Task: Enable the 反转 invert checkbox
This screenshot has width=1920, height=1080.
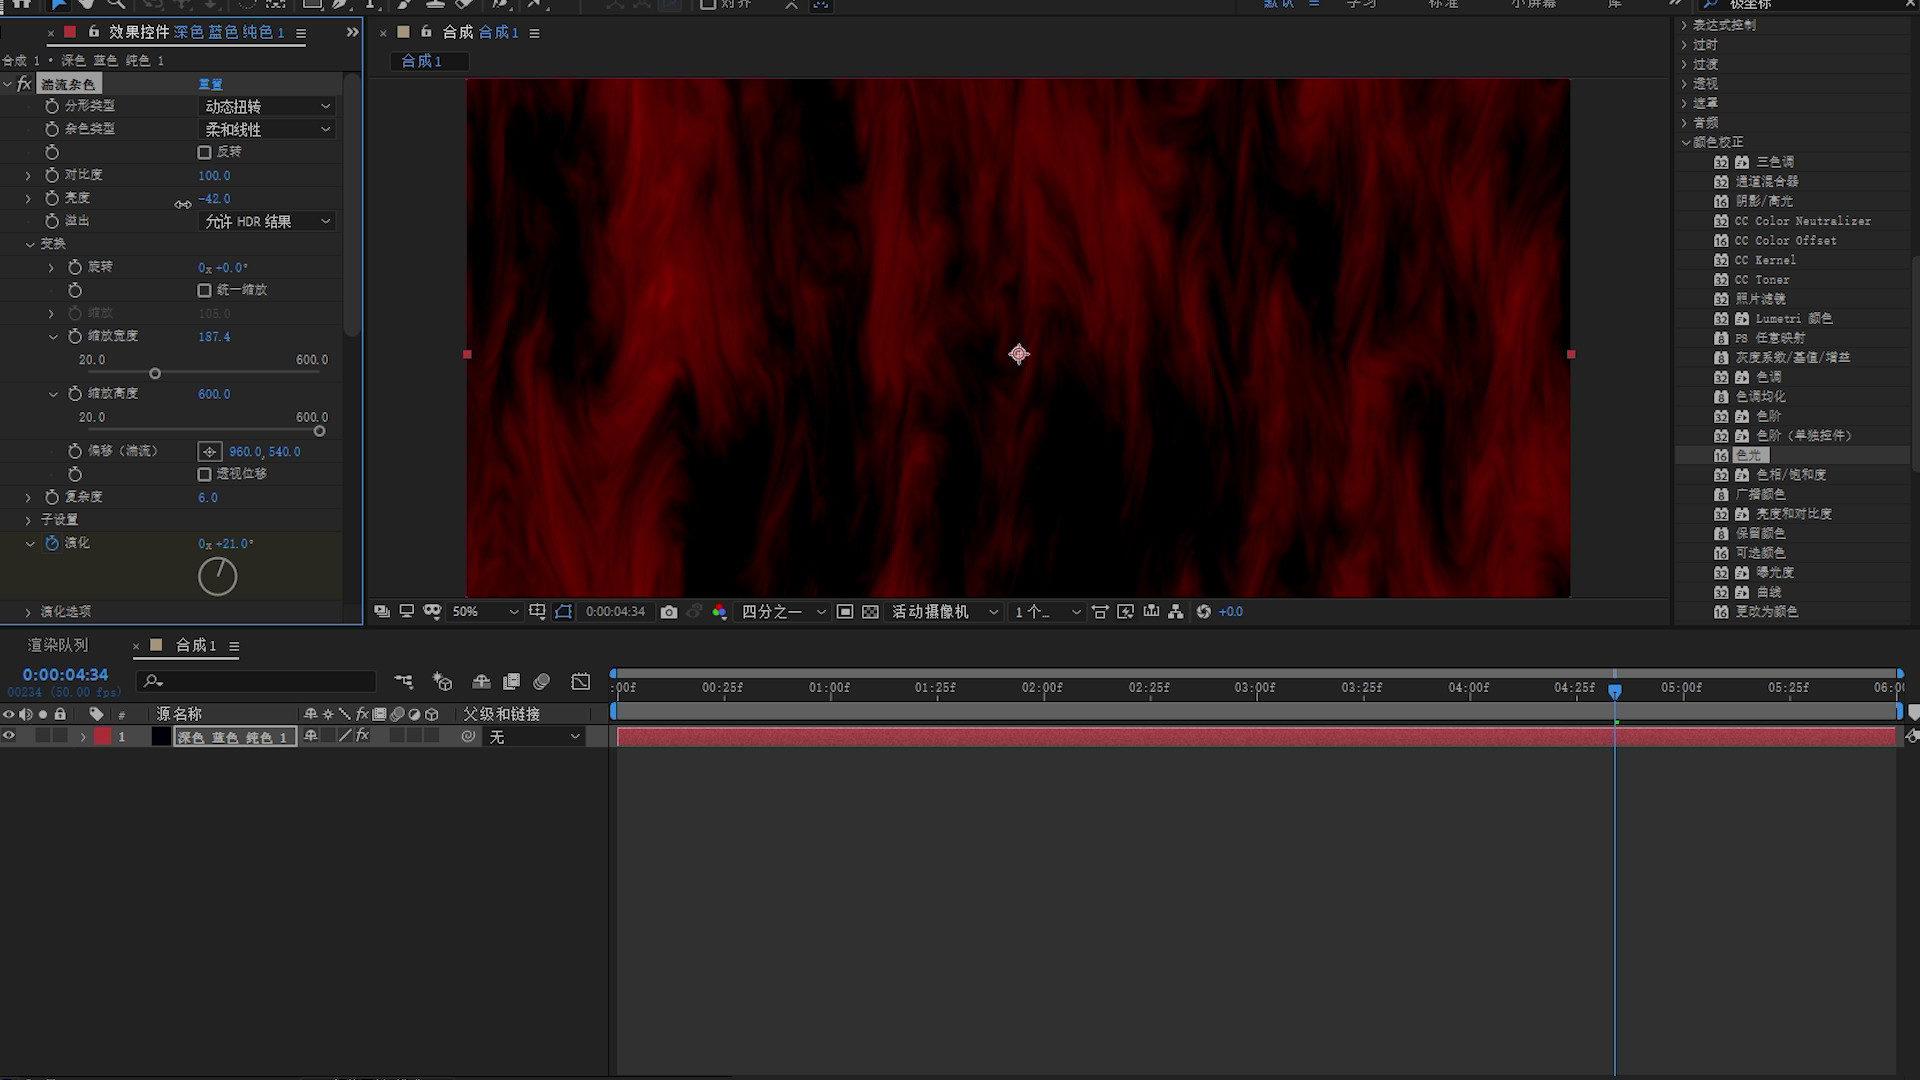Action: [x=205, y=153]
